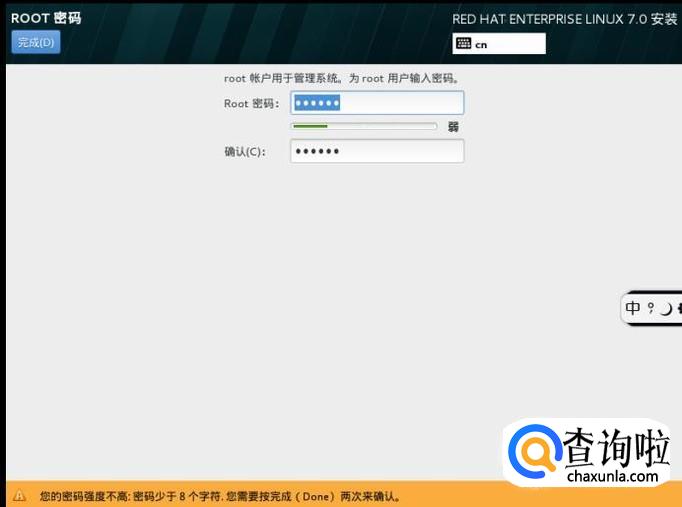This screenshot has width=682, height=507.
Task: Click the warning triangle icon in bottom bar
Action: click(x=19, y=495)
